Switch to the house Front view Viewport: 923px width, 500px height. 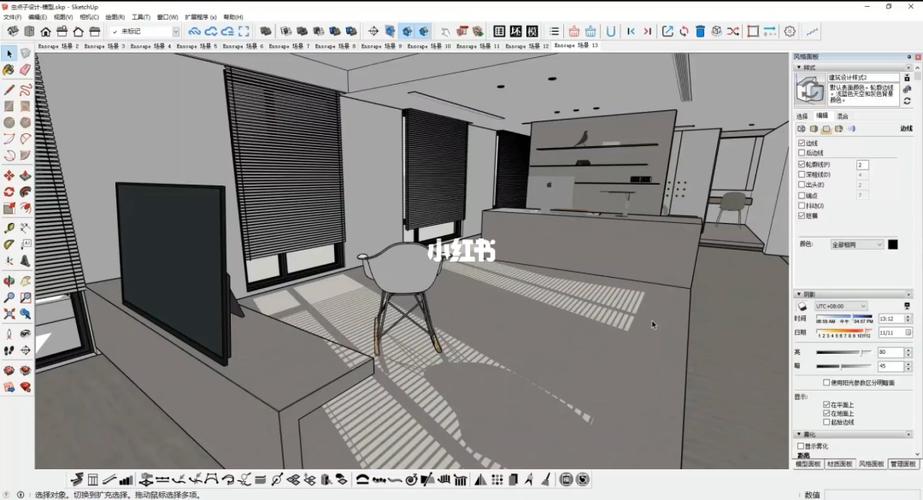[45, 31]
